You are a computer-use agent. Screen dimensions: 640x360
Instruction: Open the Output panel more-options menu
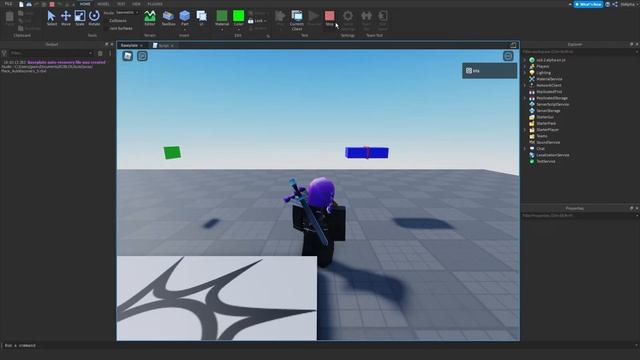(x=110, y=53)
